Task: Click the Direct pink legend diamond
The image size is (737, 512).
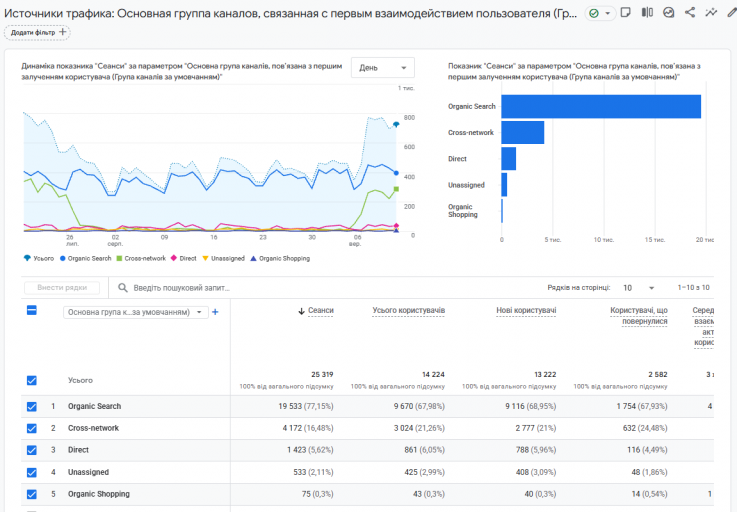Action: point(174,258)
